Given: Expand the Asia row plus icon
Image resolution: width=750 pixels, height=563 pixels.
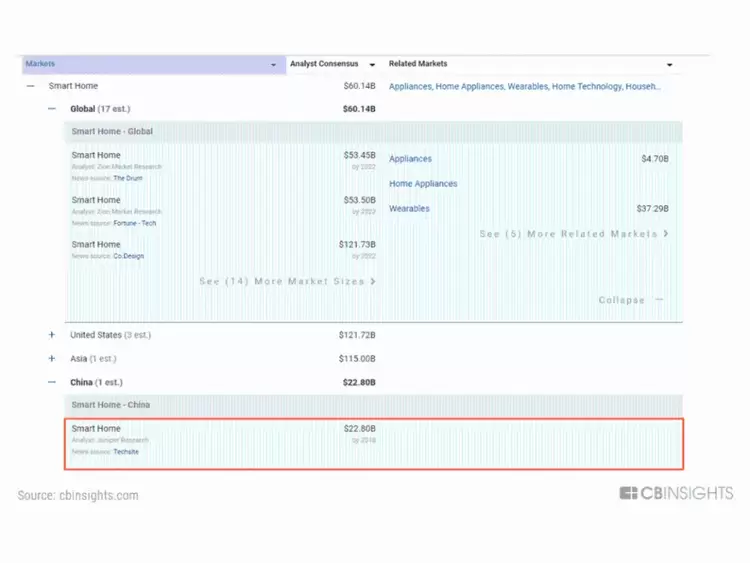Looking at the screenshot, I should pos(52,359).
